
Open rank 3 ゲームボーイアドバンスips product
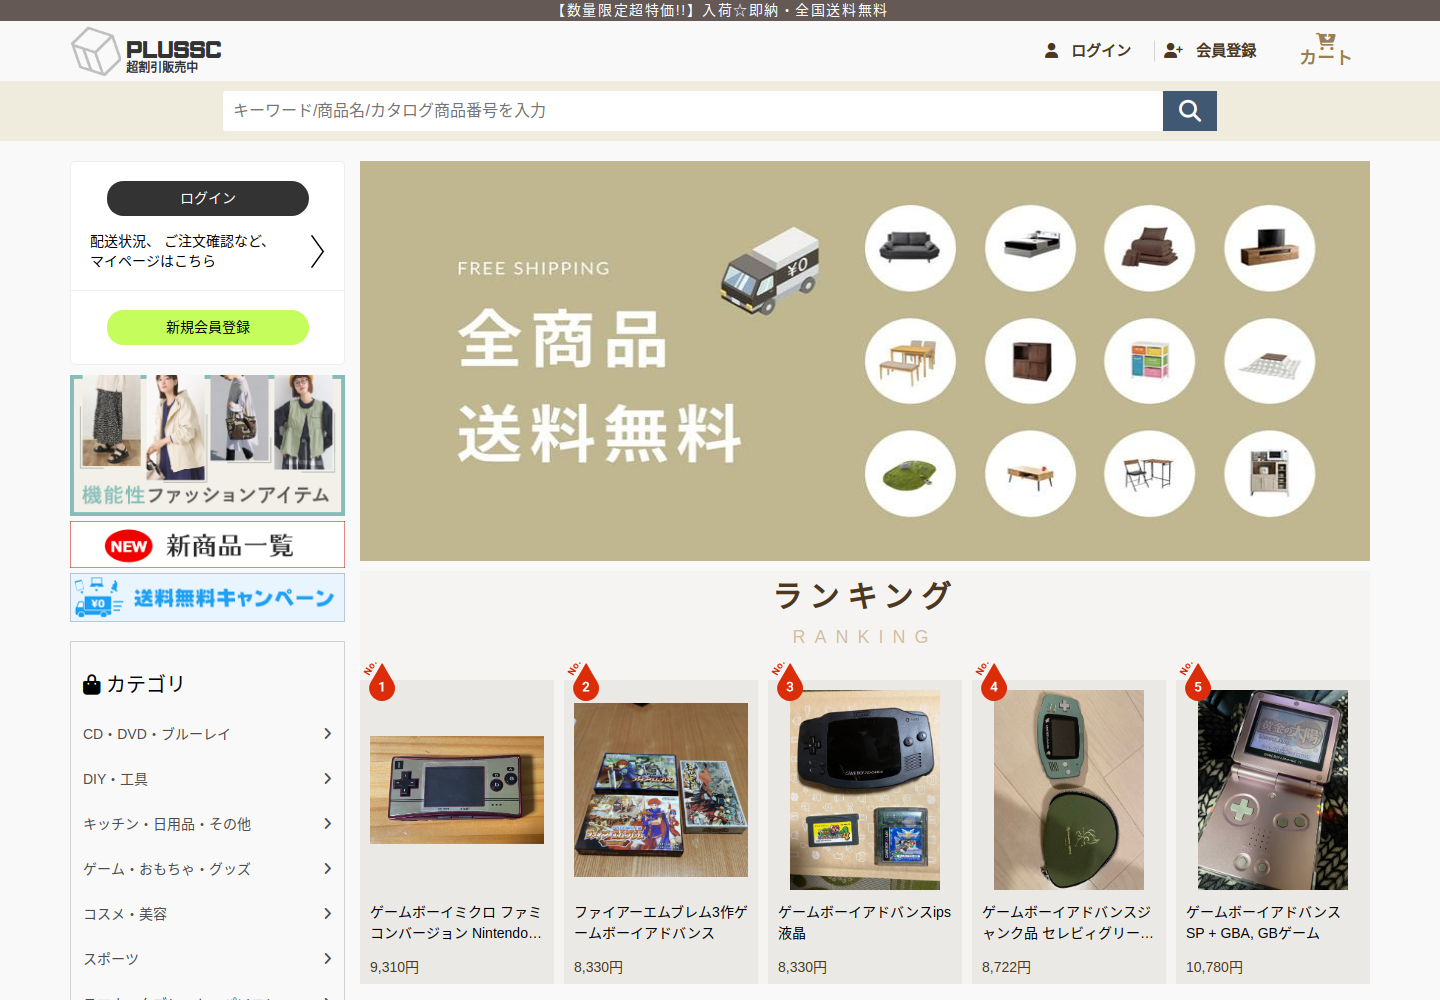pyautogui.click(x=865, y=790)
